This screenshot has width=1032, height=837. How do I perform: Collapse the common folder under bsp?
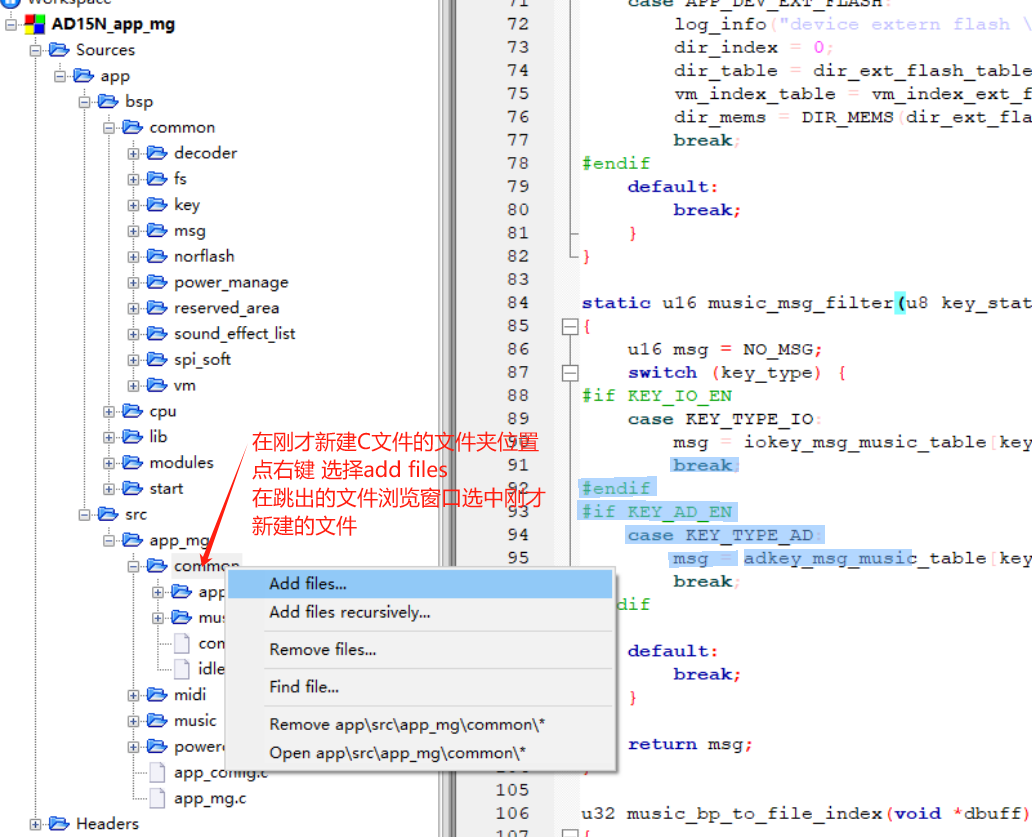click(x=109, y=128)
